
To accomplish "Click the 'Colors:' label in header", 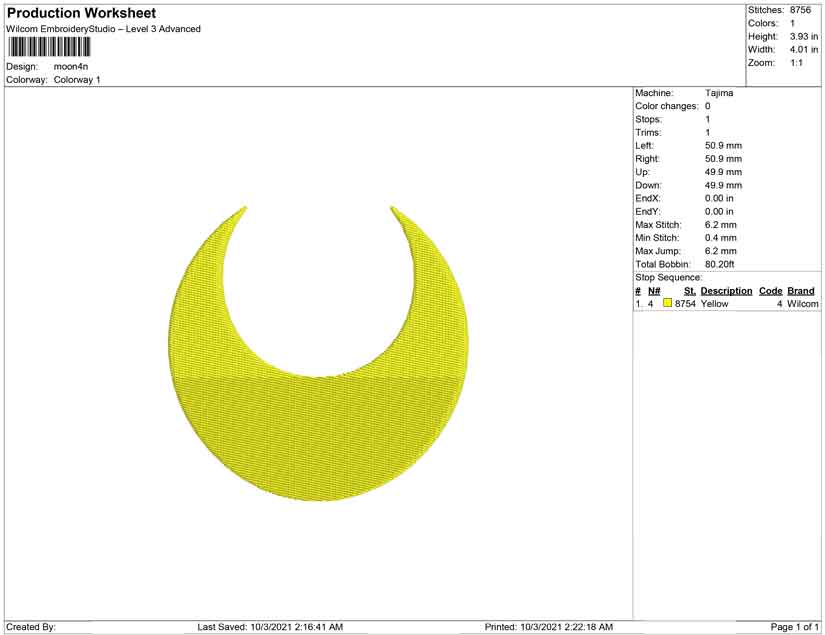I will (763, 23).
